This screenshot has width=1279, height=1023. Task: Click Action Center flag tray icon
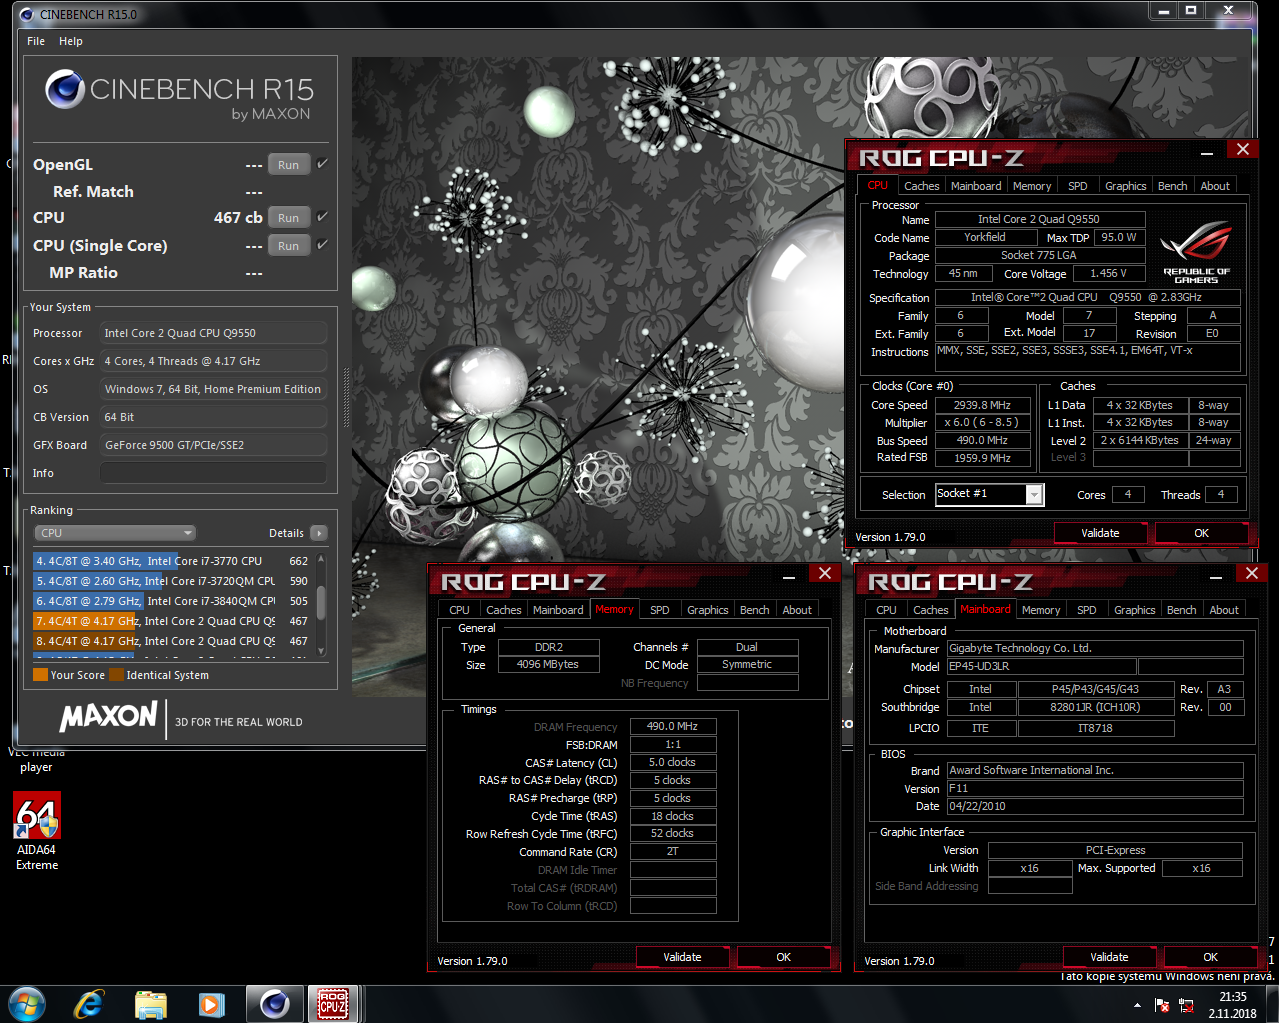point(1162,1005)
